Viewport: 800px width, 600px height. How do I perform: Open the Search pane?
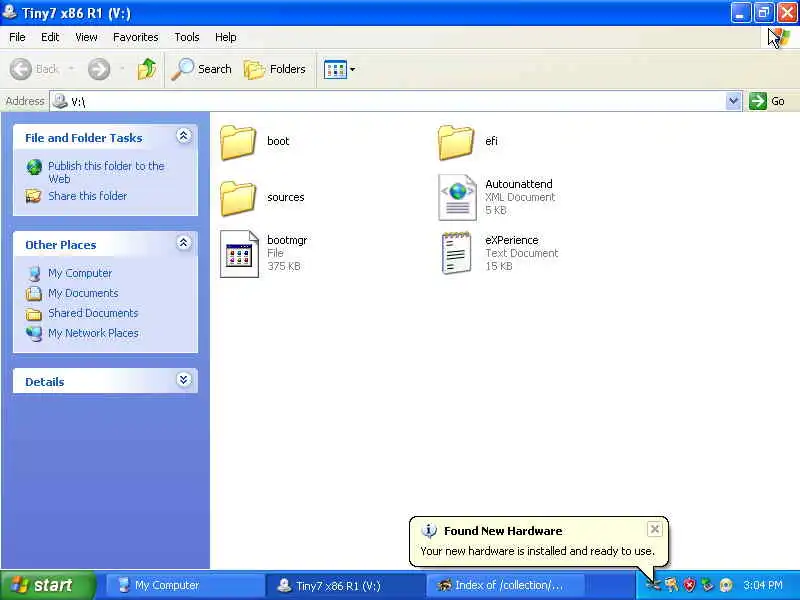pyautogui.click(x=202, y=69)
